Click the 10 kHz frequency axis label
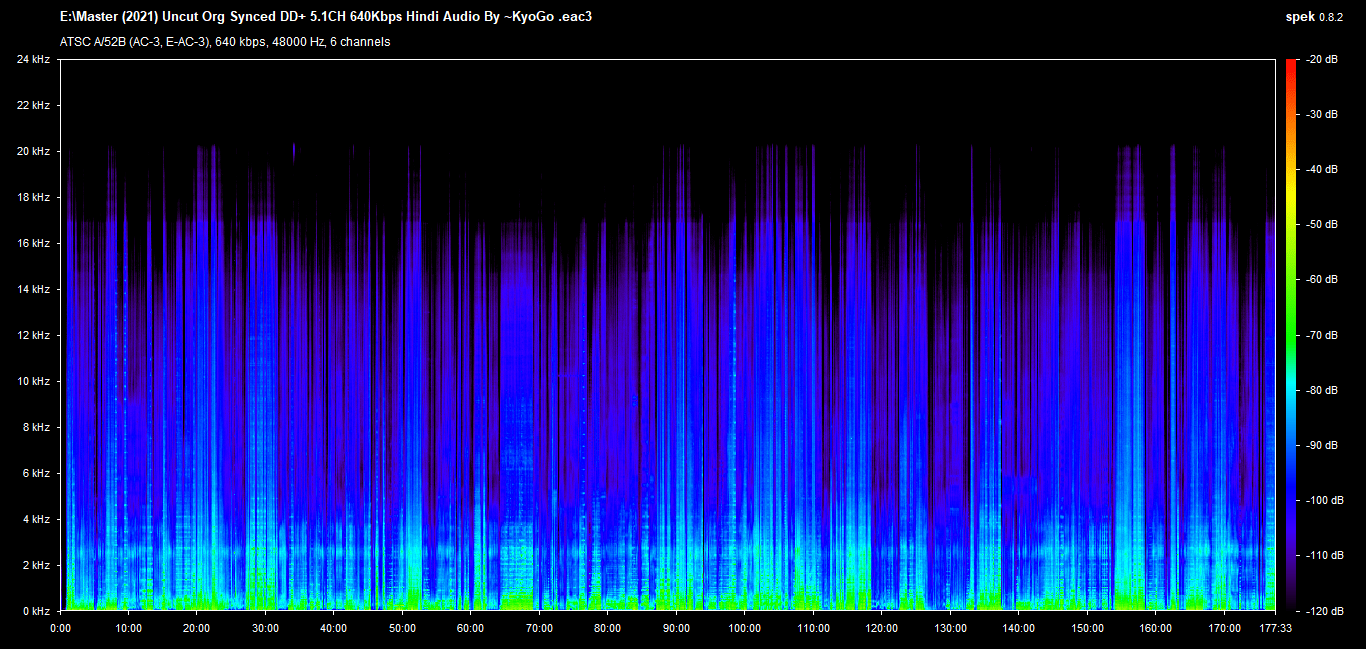The width and height of the screenshot is (1366, 649). [33, 382]
